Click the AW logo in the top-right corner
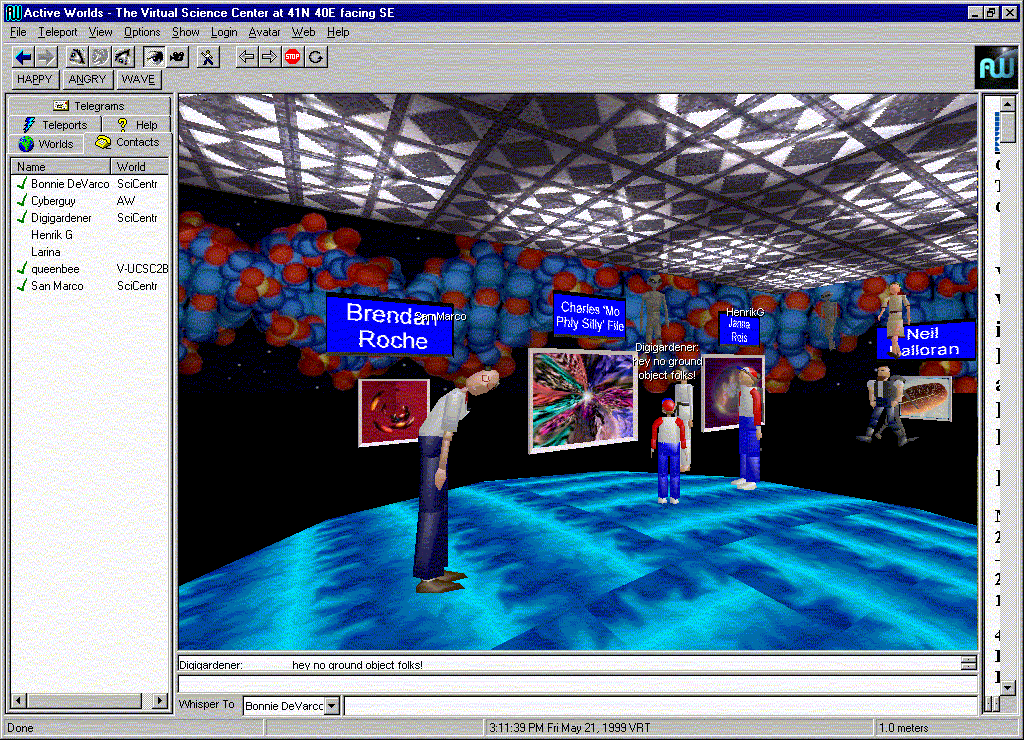Image resolution: width=1024 pixels, height=740 pixels. click(996, 67)
